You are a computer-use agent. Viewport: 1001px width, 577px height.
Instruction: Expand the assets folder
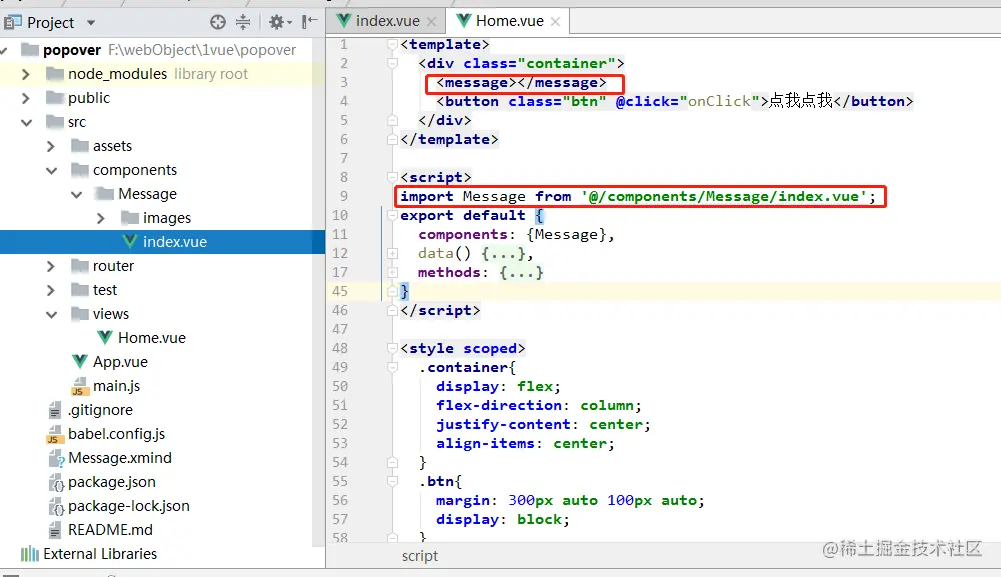click(x=50, y=146)
